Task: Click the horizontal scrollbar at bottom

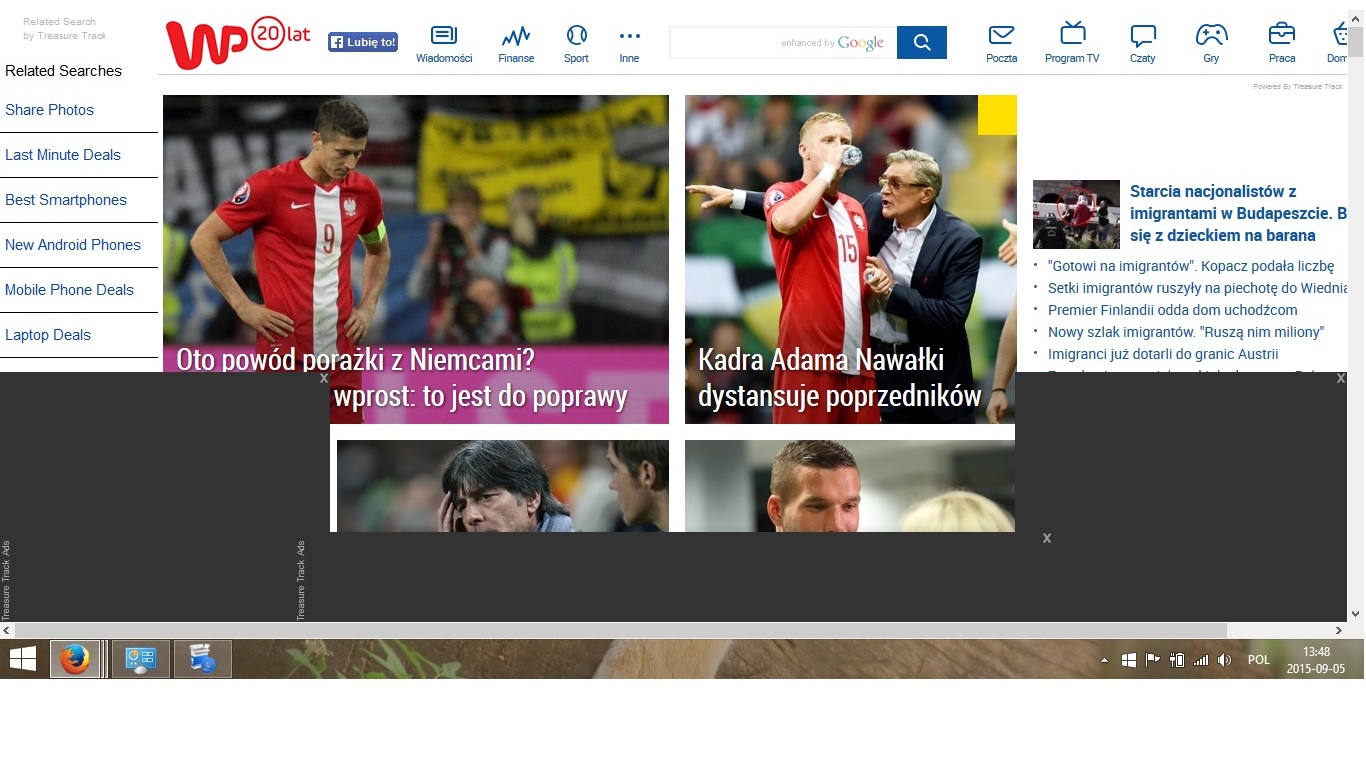Action: [x=620, y=631]
